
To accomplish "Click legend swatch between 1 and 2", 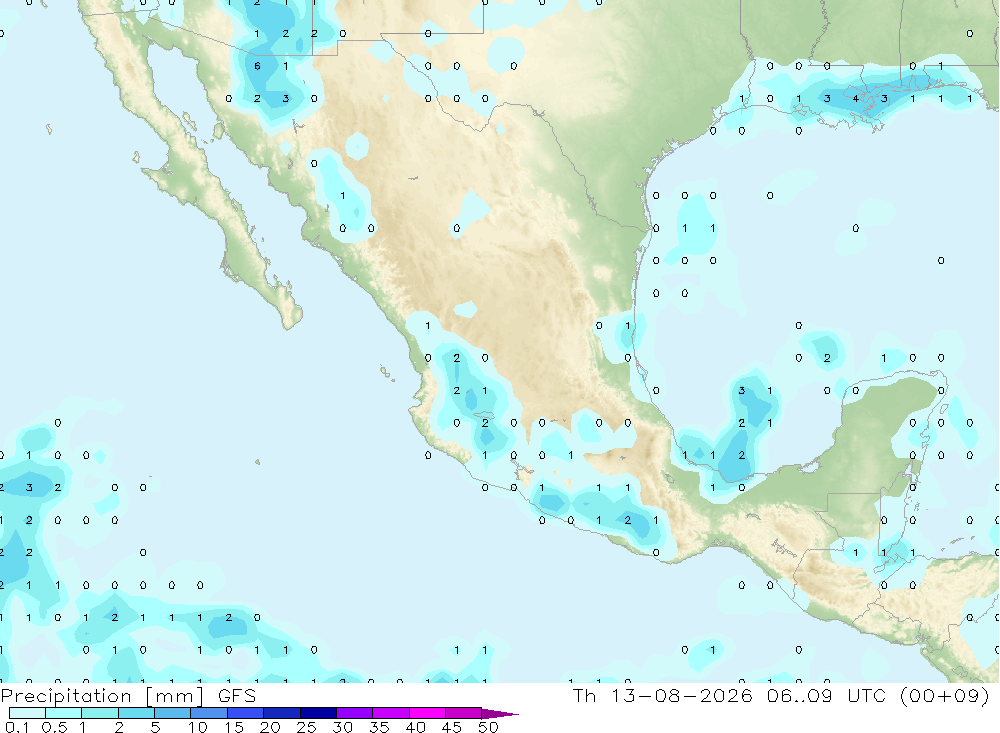I will pyautogui.click(x=100, y=713).
